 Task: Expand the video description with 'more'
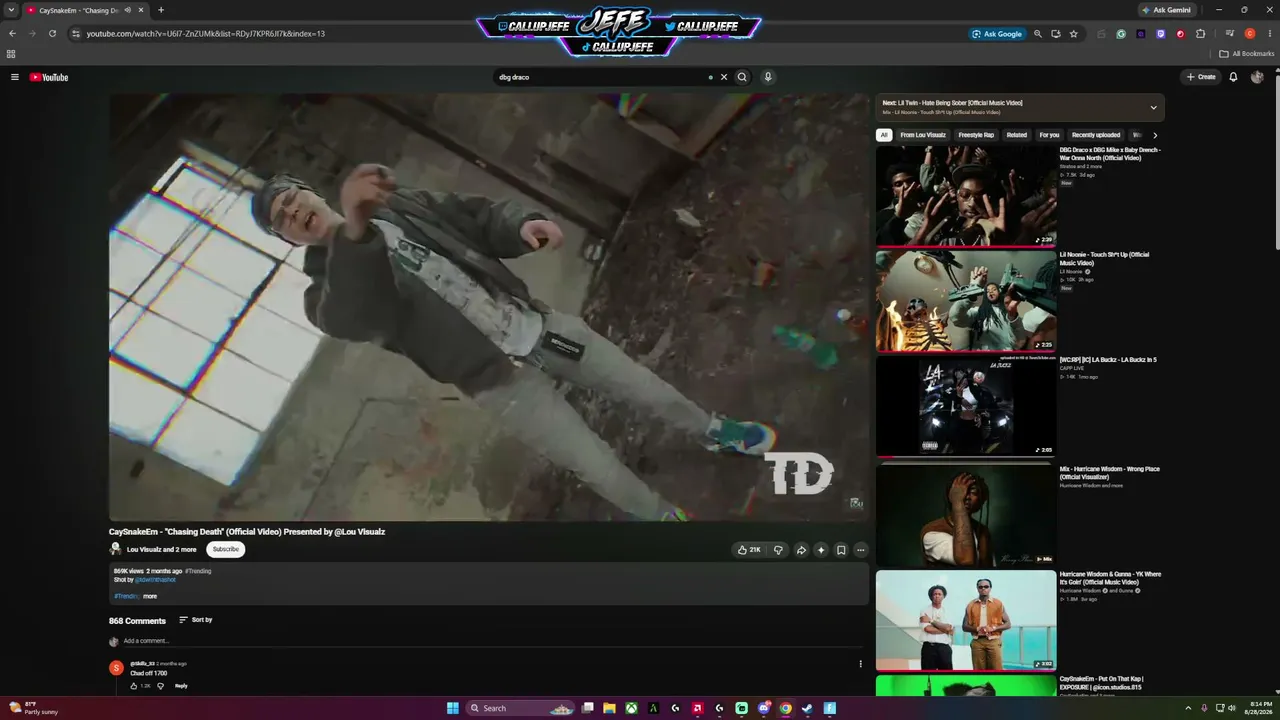coord(150,596)
